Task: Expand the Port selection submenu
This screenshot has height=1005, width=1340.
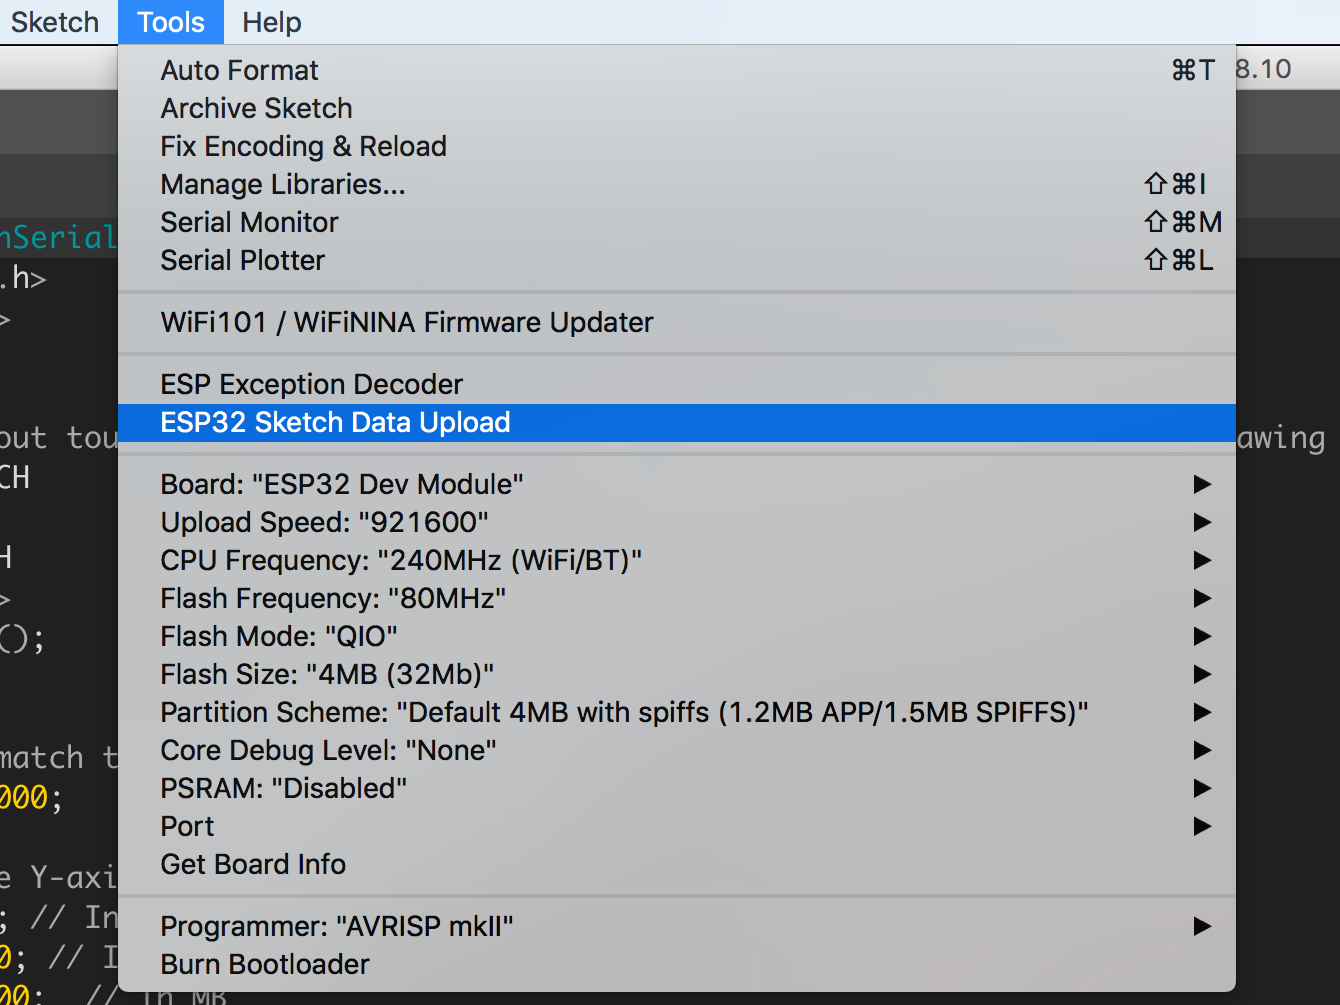Action: (x=1201, y=826)
